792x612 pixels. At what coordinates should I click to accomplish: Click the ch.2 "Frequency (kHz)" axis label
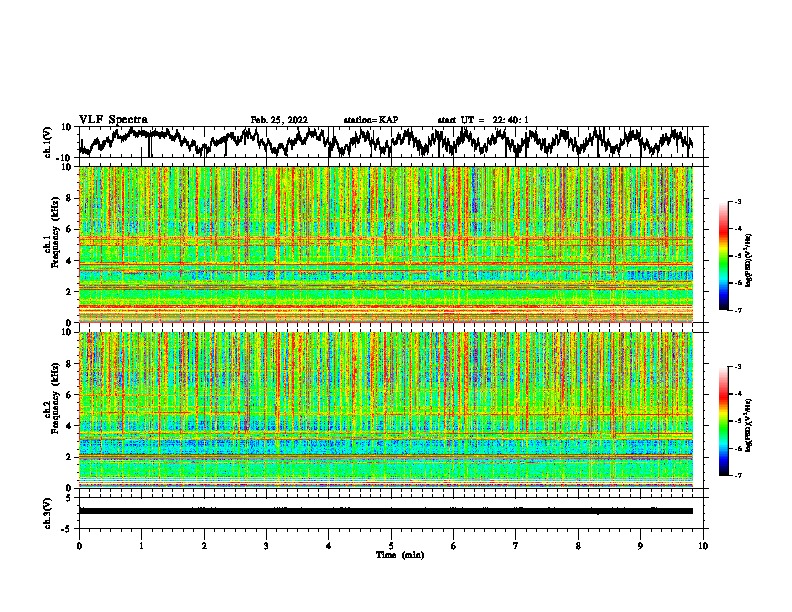click(54, 398)
